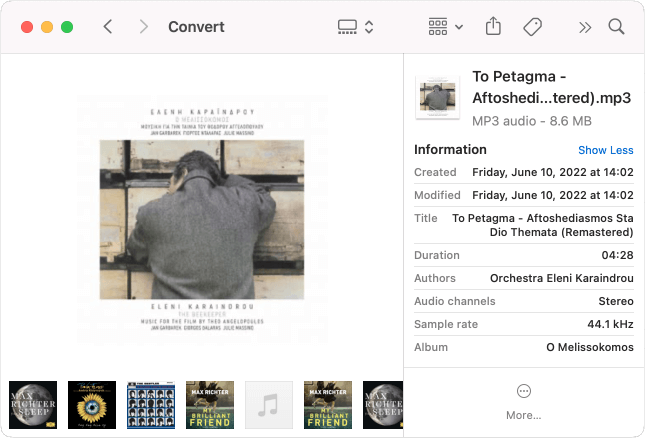Click the file name To Petagma mp3
645x438 pixels.
point(551,87)
